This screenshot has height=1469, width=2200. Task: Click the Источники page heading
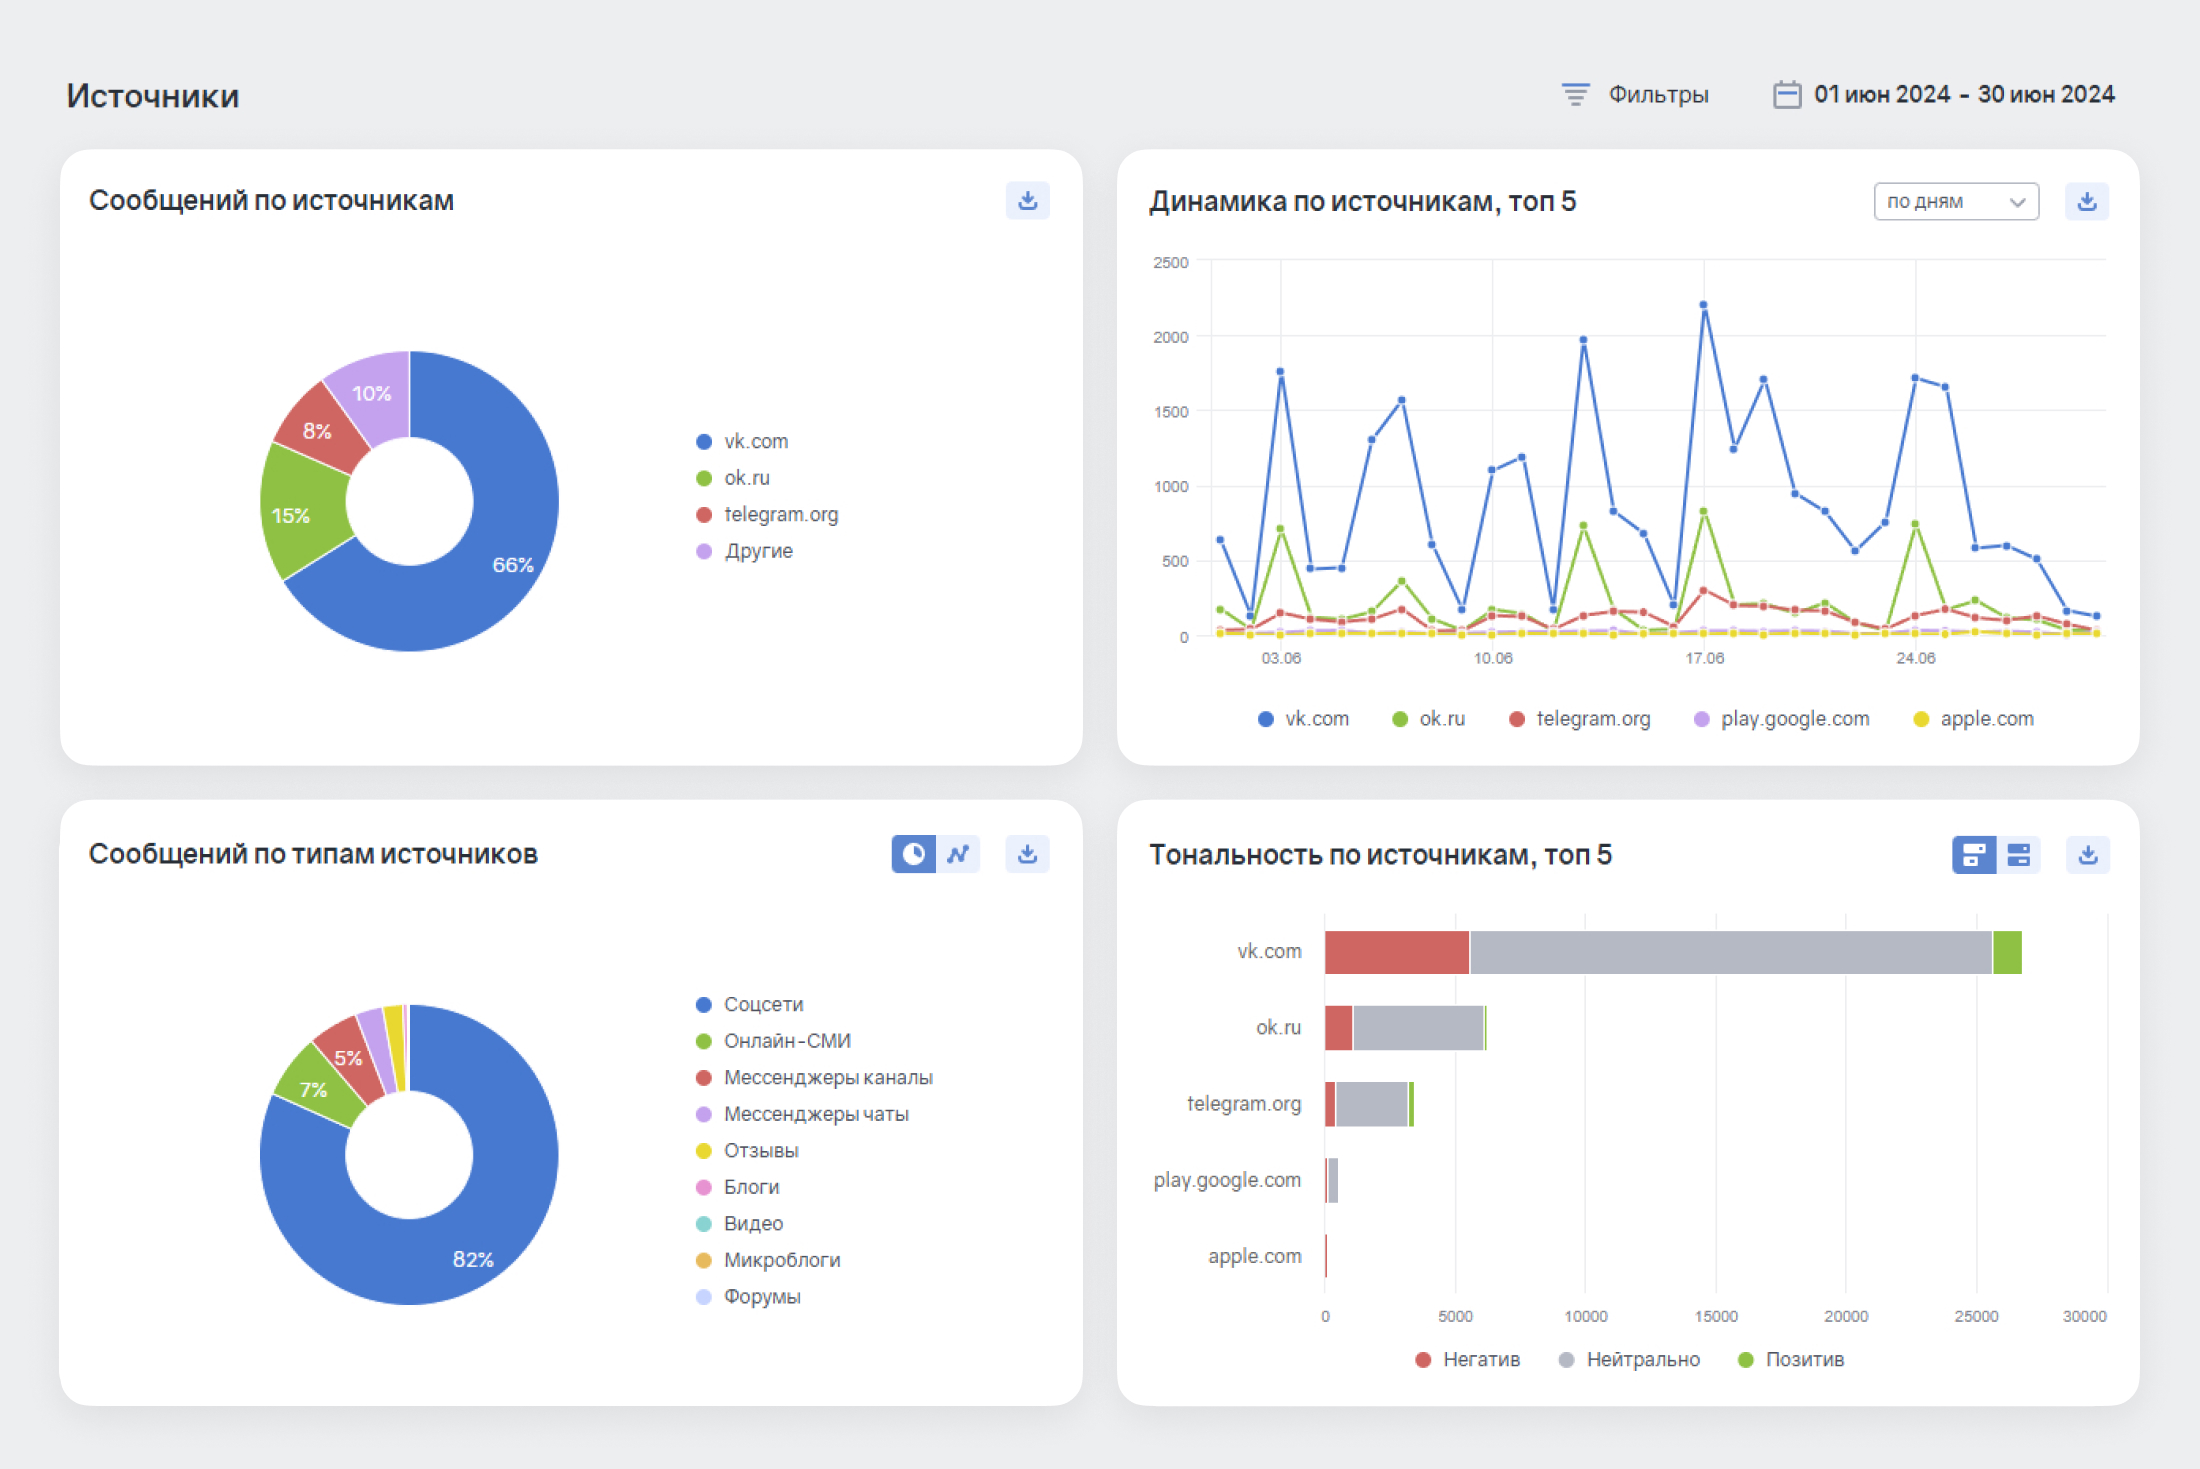[153, 96]
